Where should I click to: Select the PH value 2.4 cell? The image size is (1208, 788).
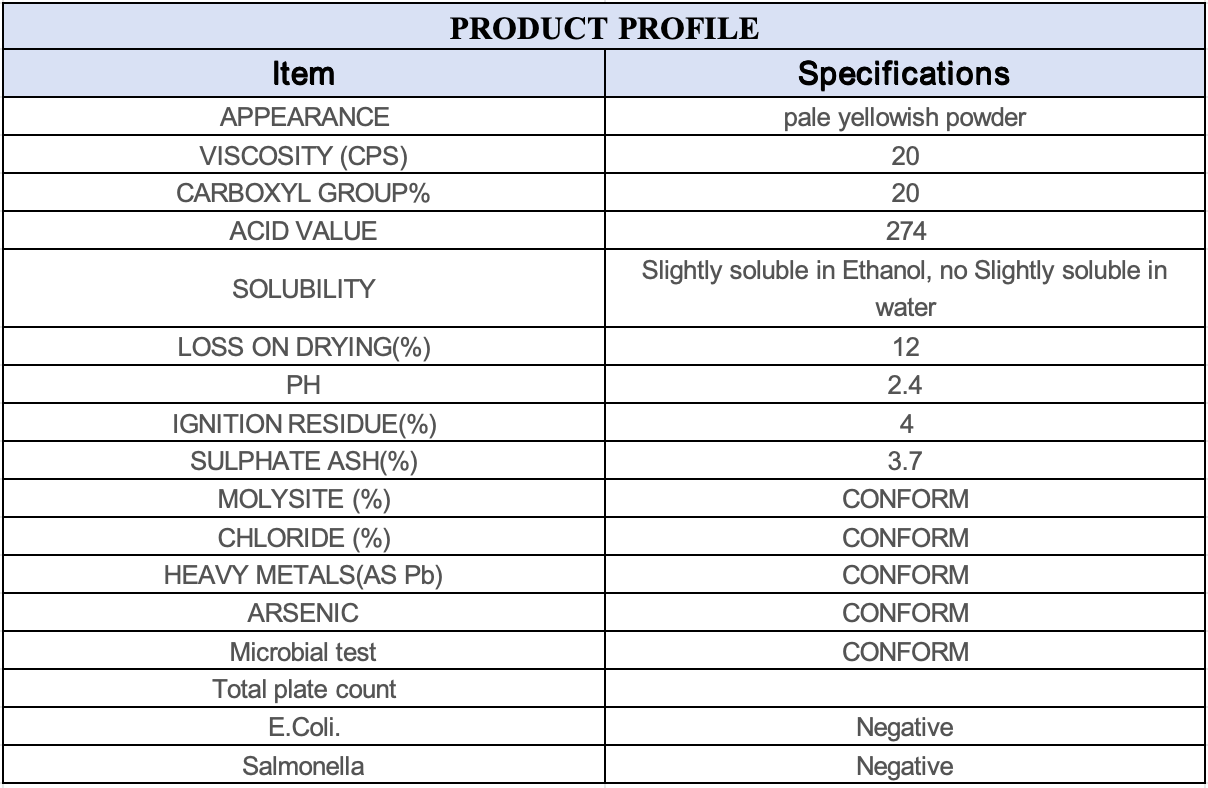tap(905, 384)
